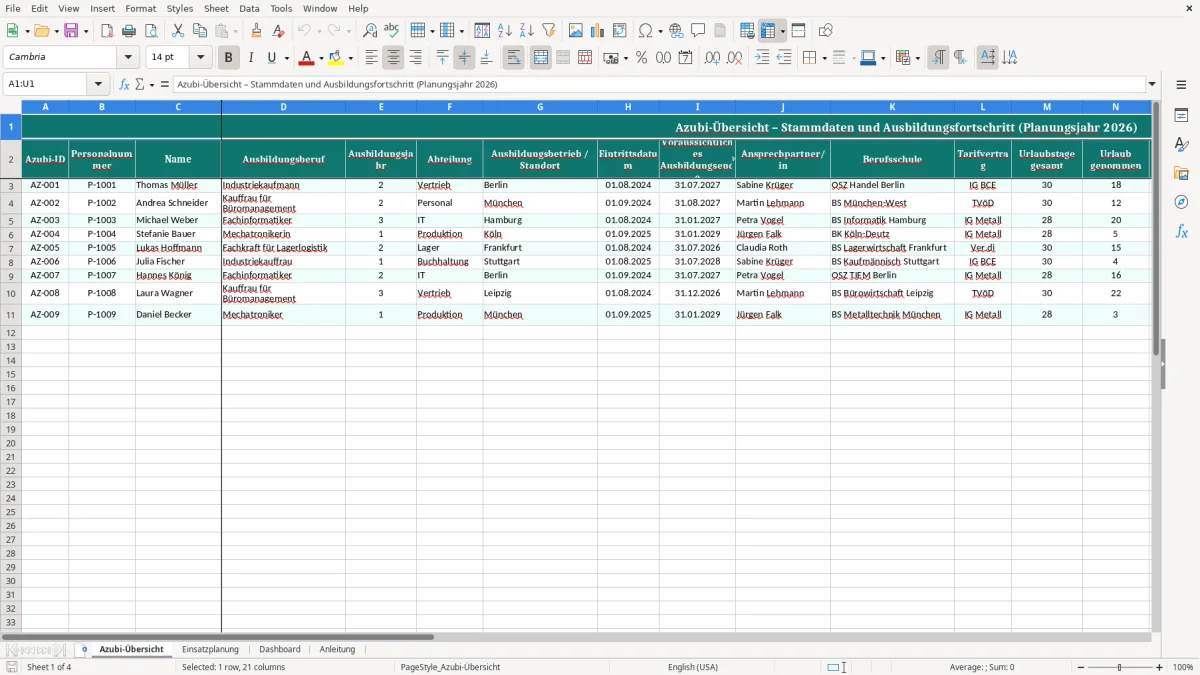Open font color dropdown arrow
The height and width of the screenshot is (675, 1200).
(x=321, y=58)
